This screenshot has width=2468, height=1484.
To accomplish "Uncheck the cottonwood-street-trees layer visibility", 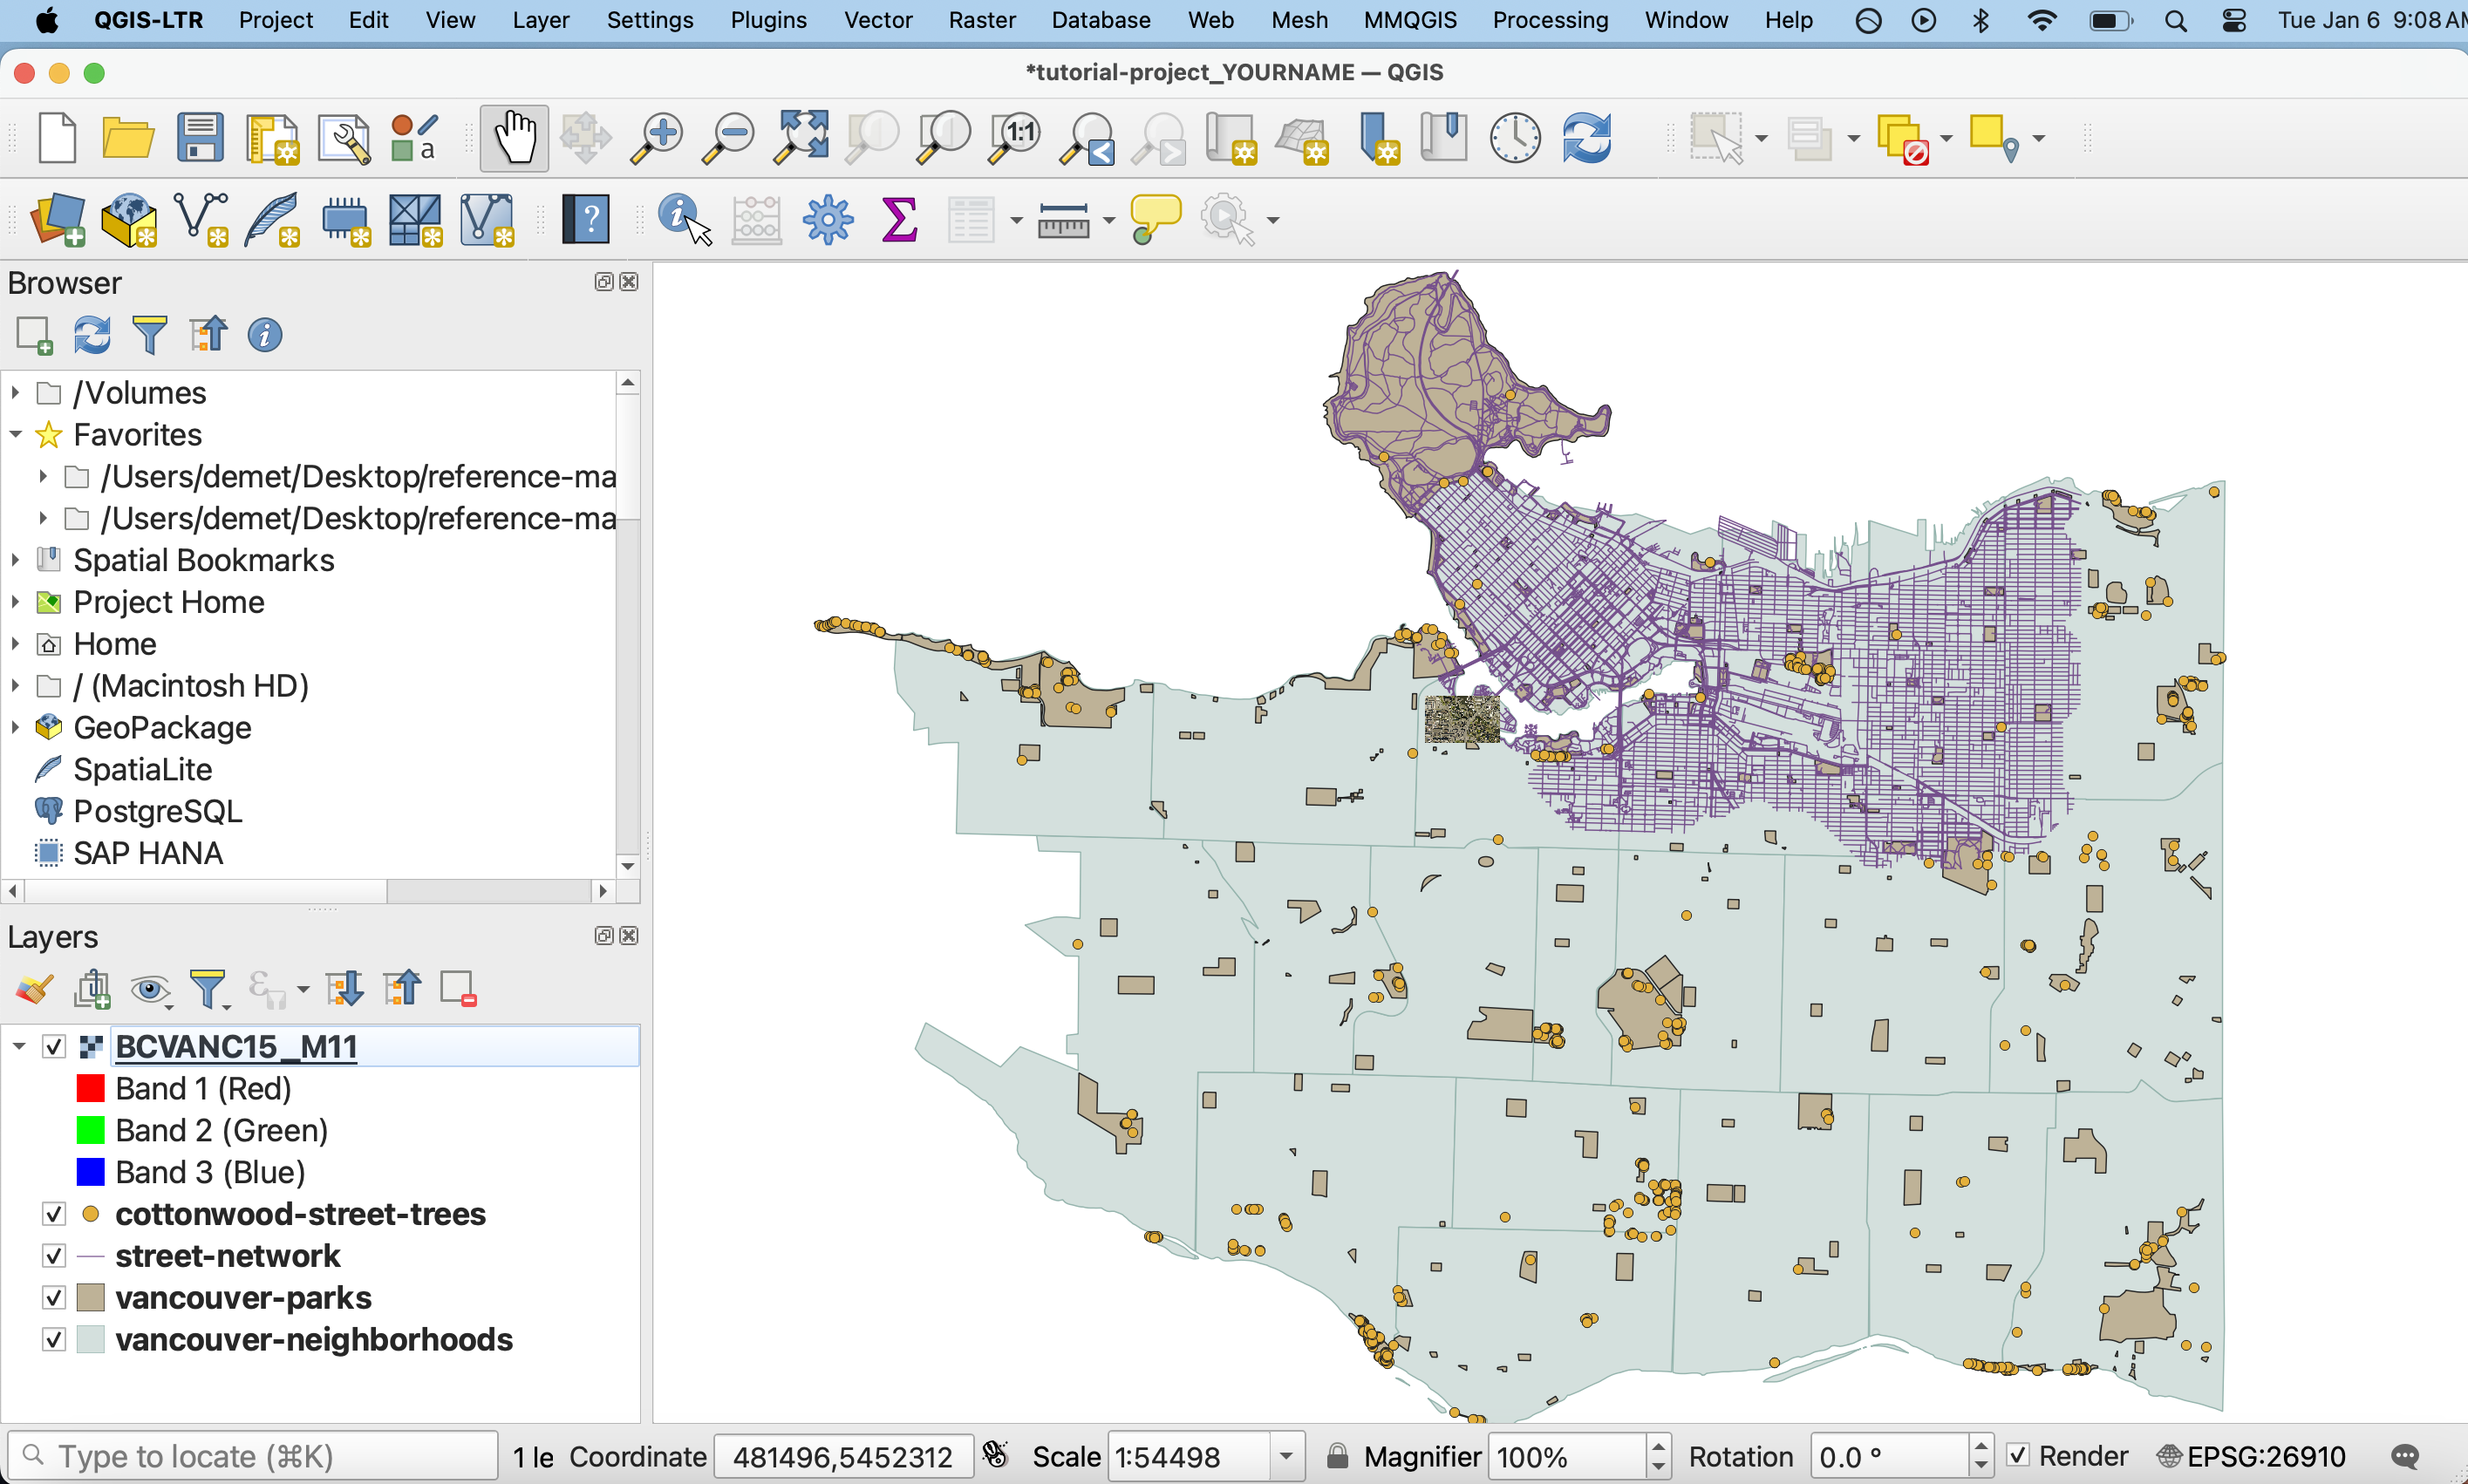I will point(54,1214).
